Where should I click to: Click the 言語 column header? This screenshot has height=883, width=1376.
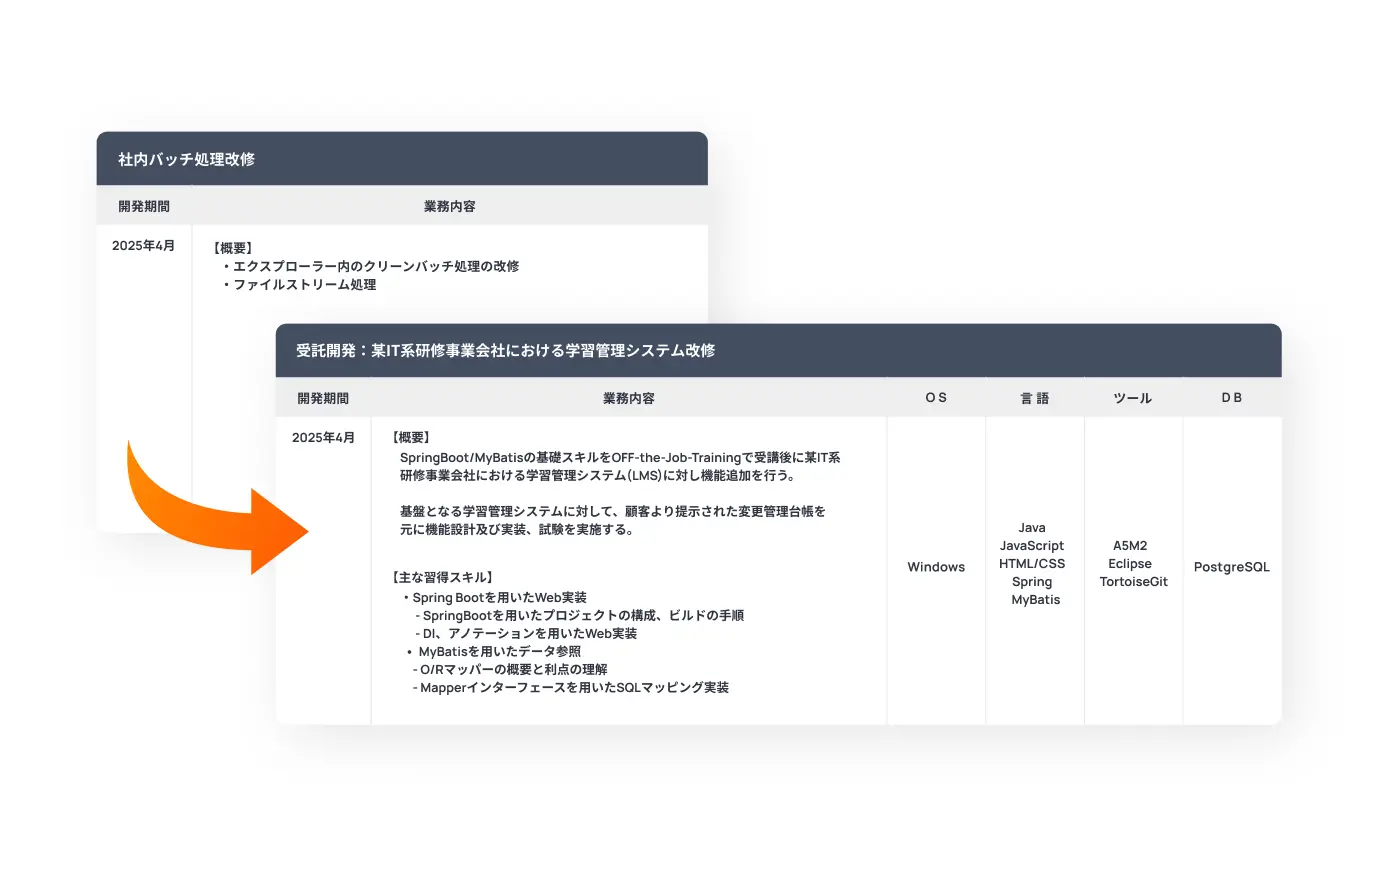pos(1035,398)
